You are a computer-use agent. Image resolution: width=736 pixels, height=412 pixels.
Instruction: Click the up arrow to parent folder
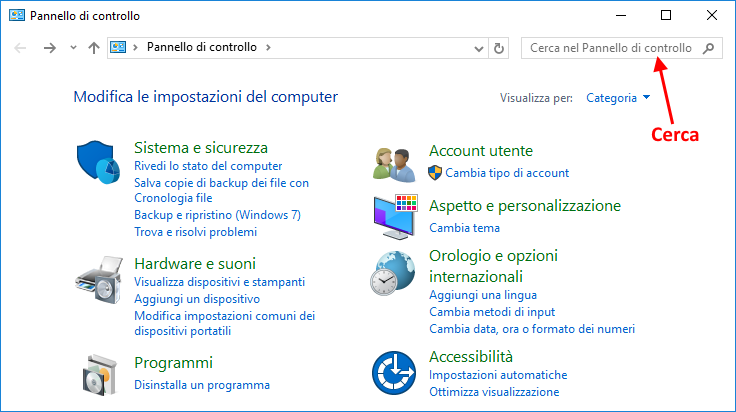pyautogui.click(x=94, y=48)
